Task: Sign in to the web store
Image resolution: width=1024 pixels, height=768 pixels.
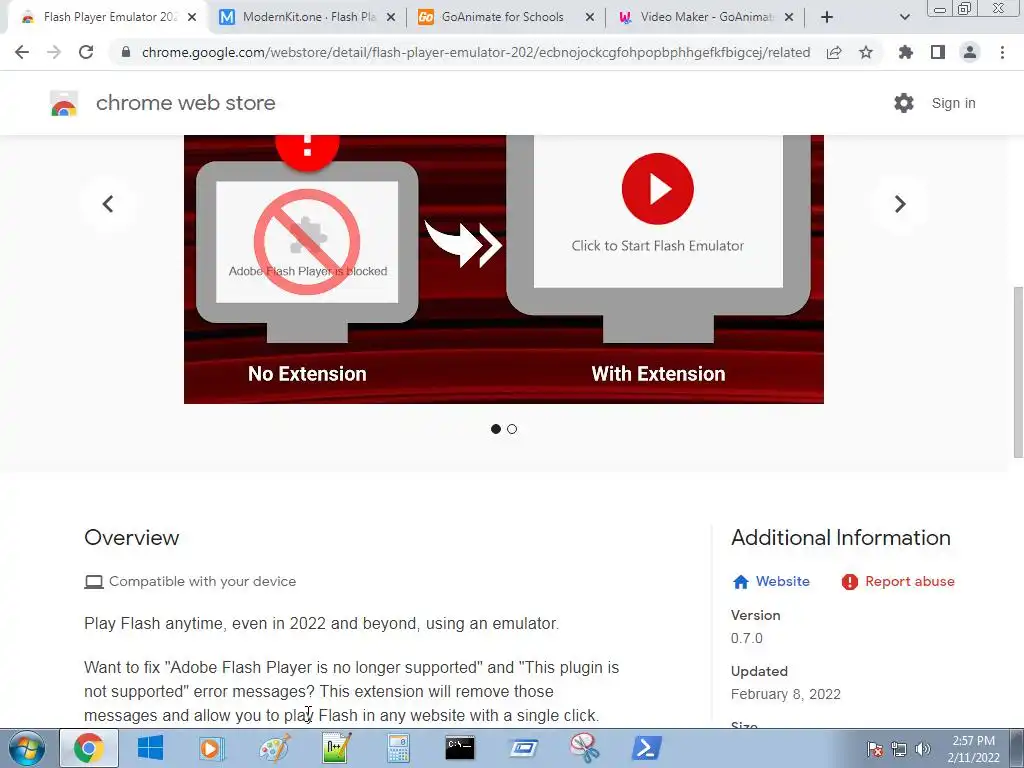Action: 953,103
